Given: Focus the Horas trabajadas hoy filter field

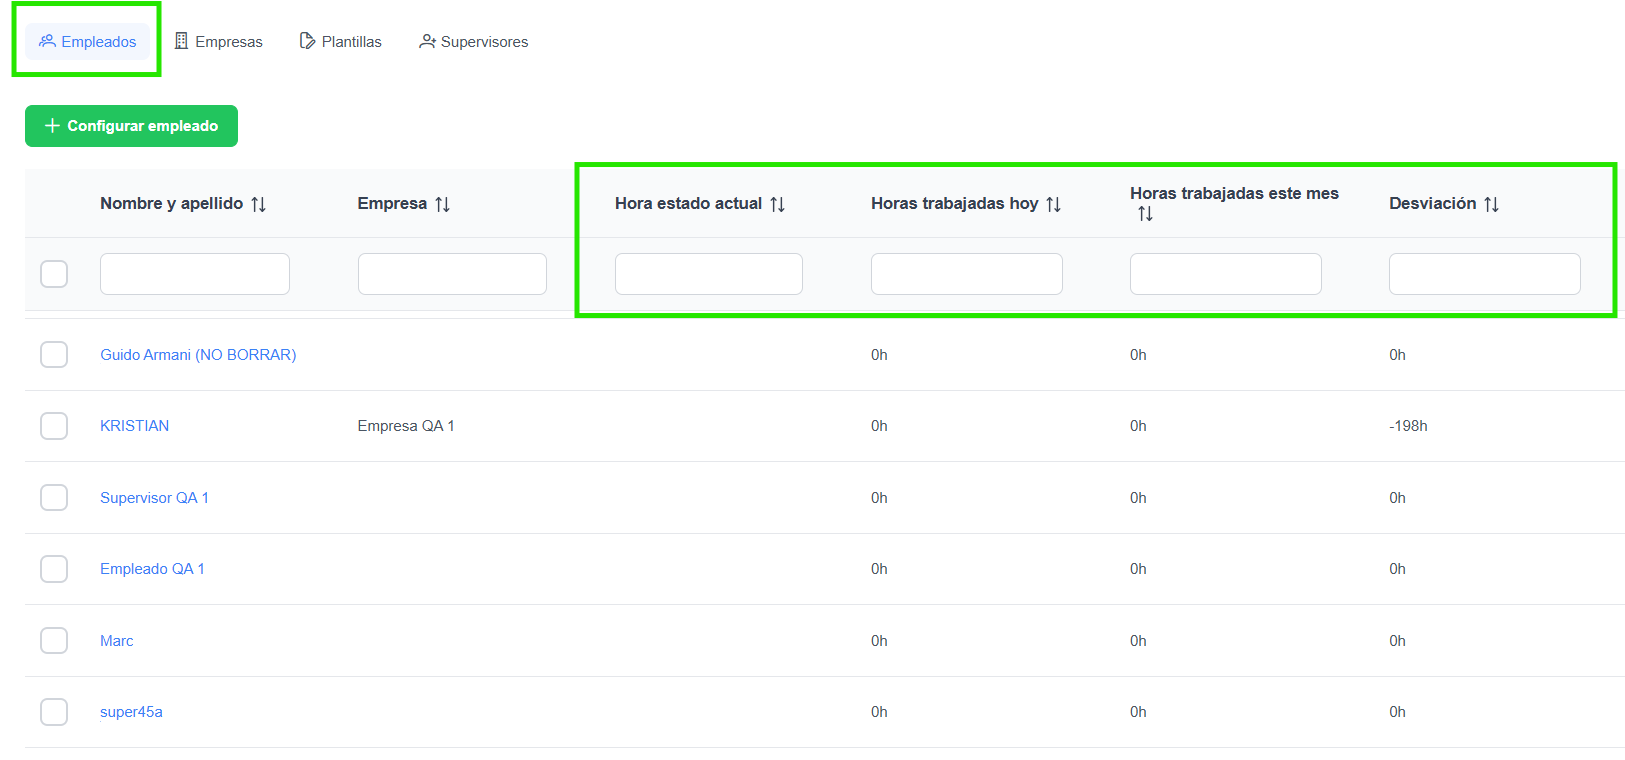Looking at the screenshot, I should point(967,274).
